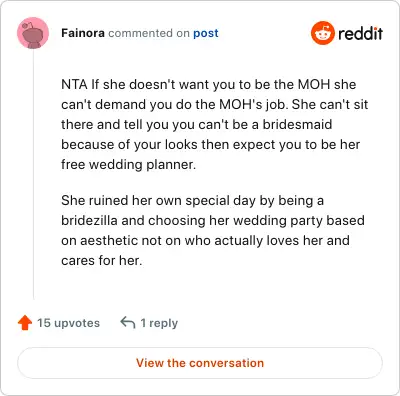Open the Fainora username link

pos(83,33)
